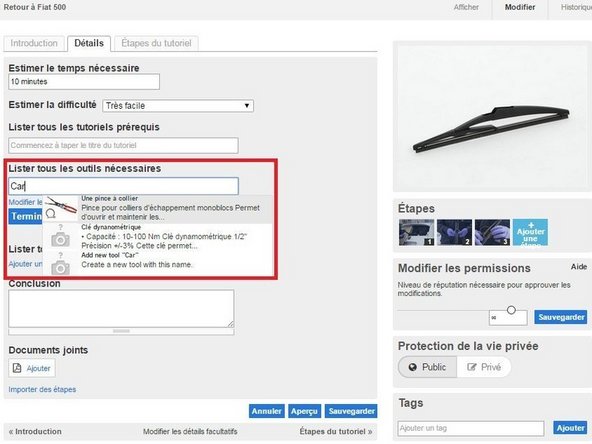Focus the prerequisite tutorials input

(123, 145)
